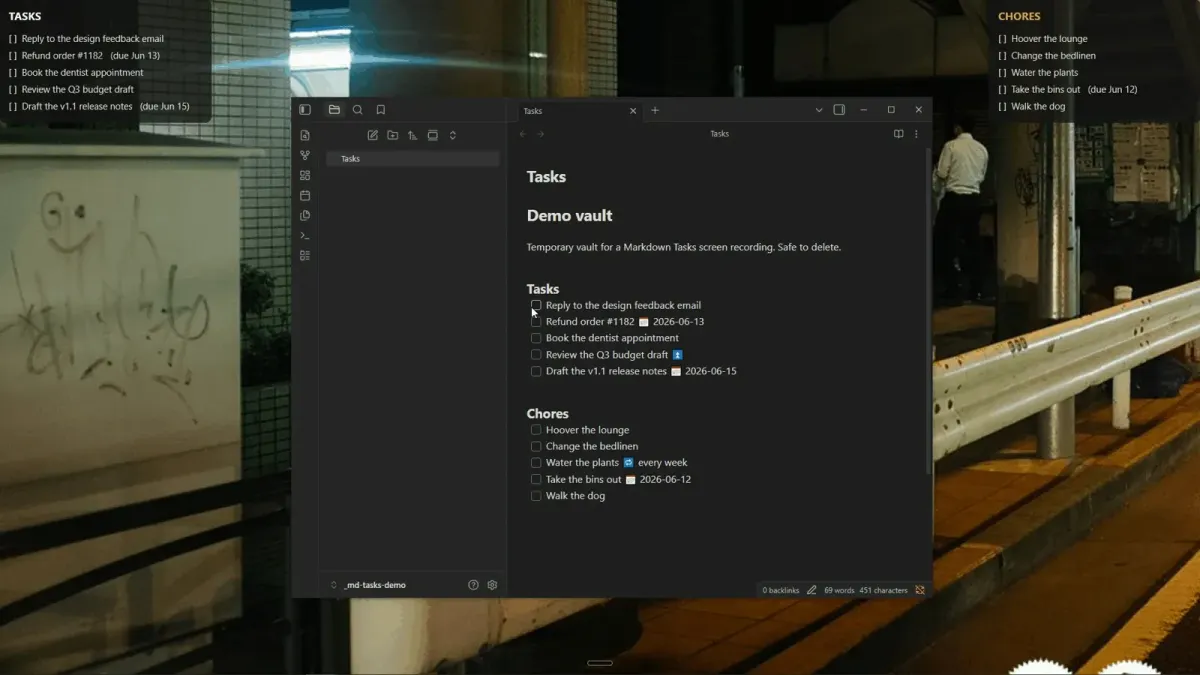Open quick switcher ribbon icon
This screenshot has width=1200, height=675.
(305, 135)
